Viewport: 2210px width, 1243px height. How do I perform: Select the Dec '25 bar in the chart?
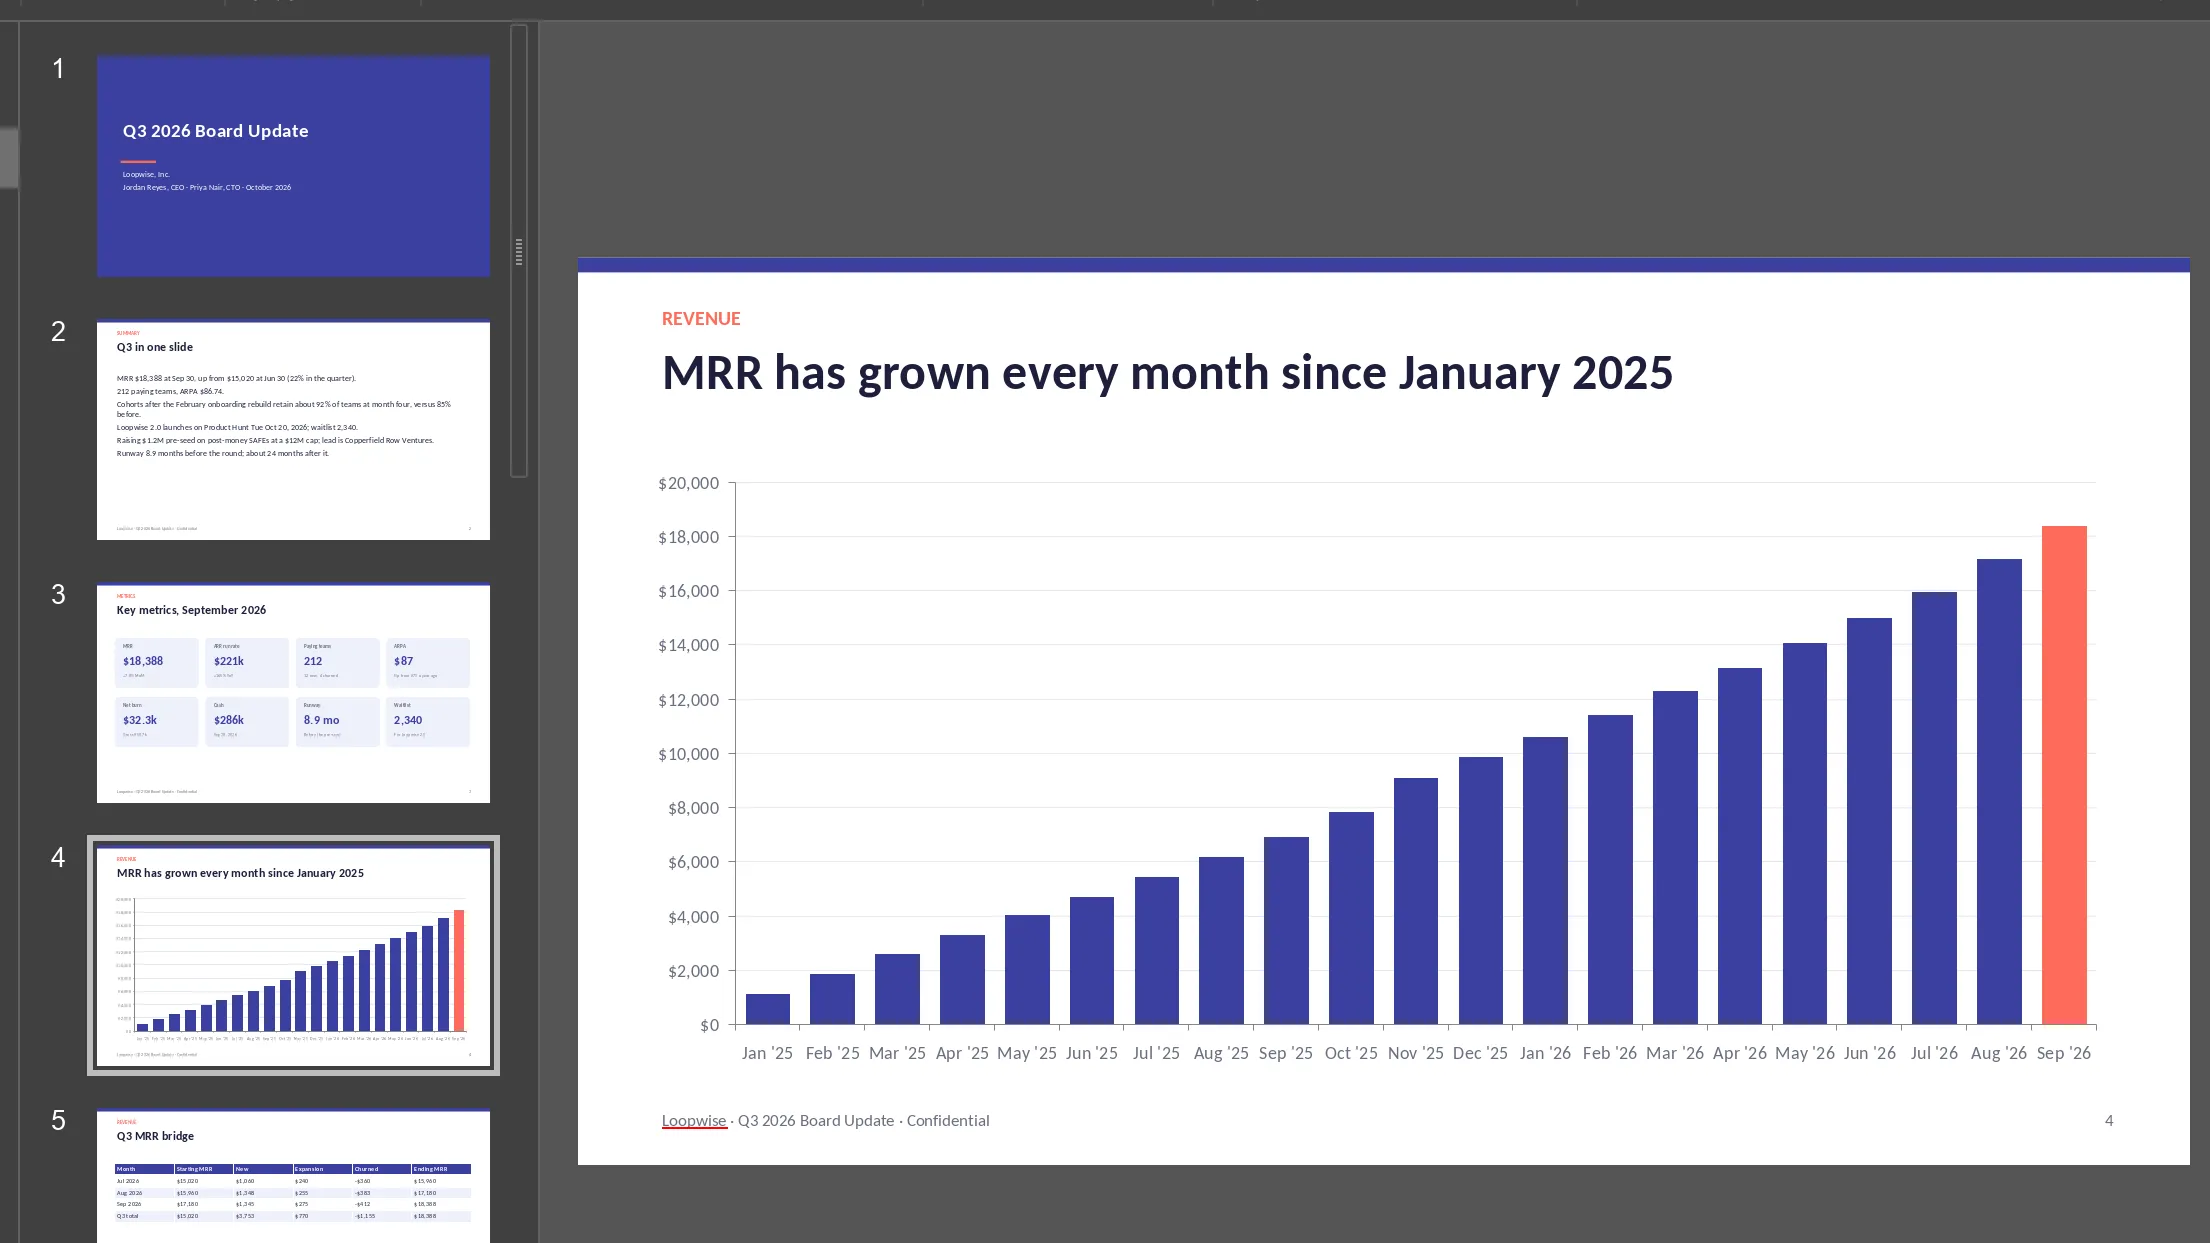click(x=1481, y=890)
